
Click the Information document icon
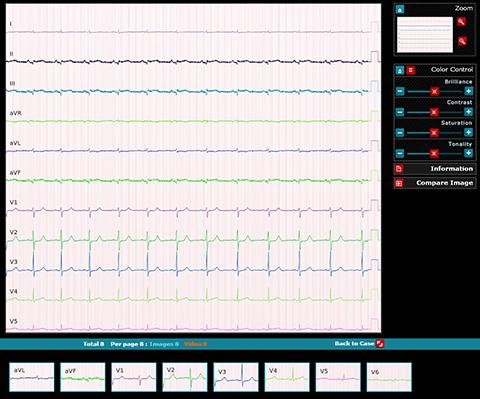tap(399, 169)
